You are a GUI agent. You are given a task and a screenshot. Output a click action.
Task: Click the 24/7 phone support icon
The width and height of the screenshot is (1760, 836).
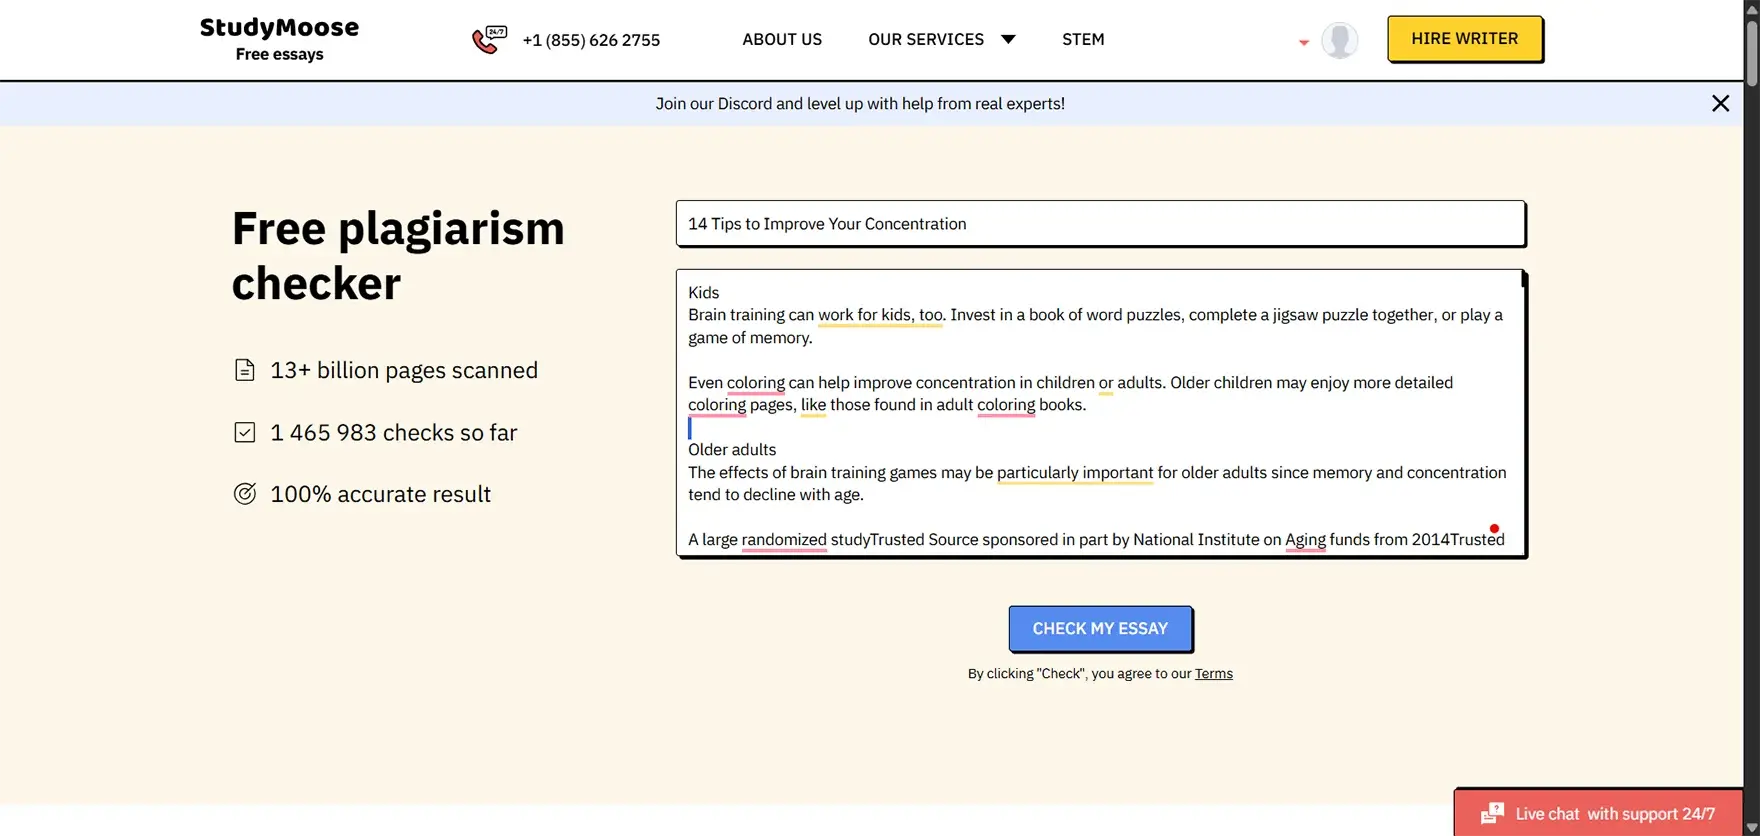pyautogui.click(x=489, y=40)
